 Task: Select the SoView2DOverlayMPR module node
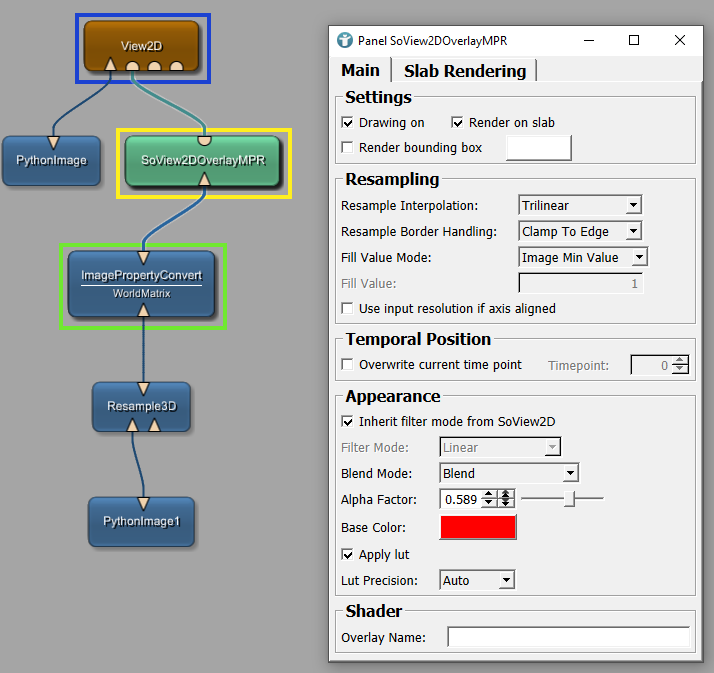click(x=203, y=160)
